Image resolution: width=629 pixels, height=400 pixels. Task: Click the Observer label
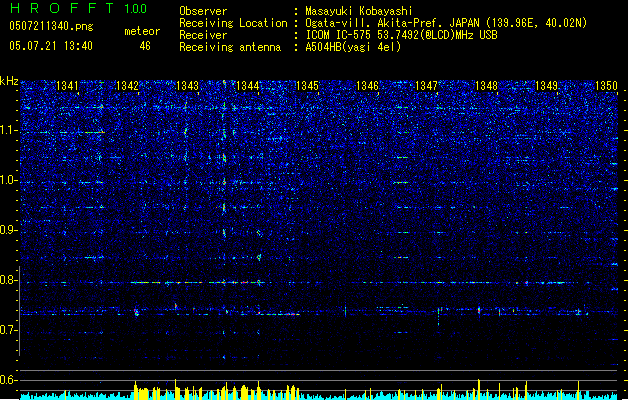pyautogui.click(x=203, y=11)
